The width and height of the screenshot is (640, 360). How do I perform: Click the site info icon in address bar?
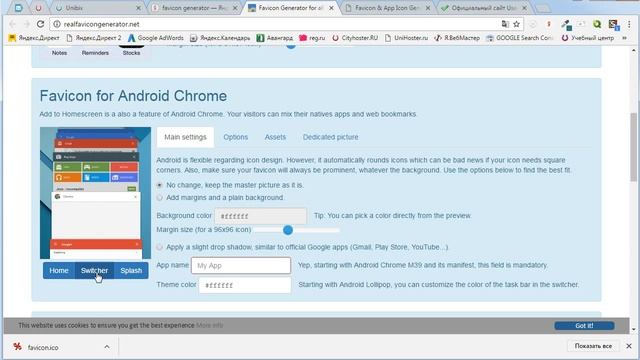(57, 24)
